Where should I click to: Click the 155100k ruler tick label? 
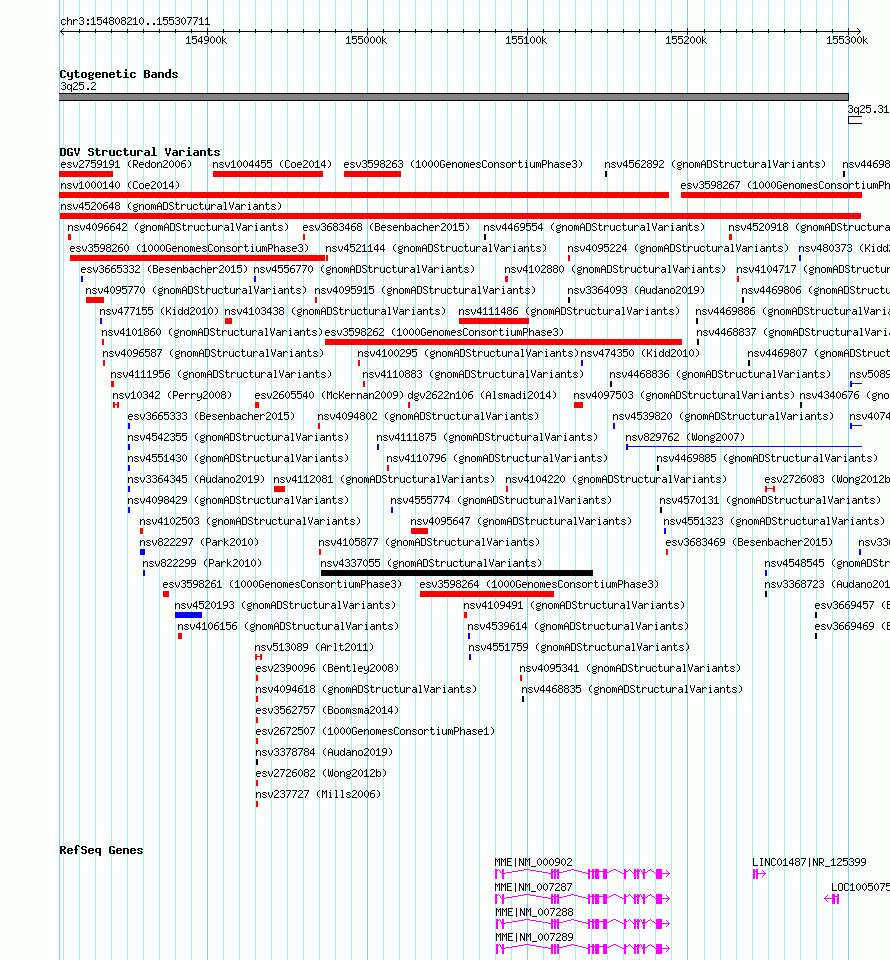point(526,40)
